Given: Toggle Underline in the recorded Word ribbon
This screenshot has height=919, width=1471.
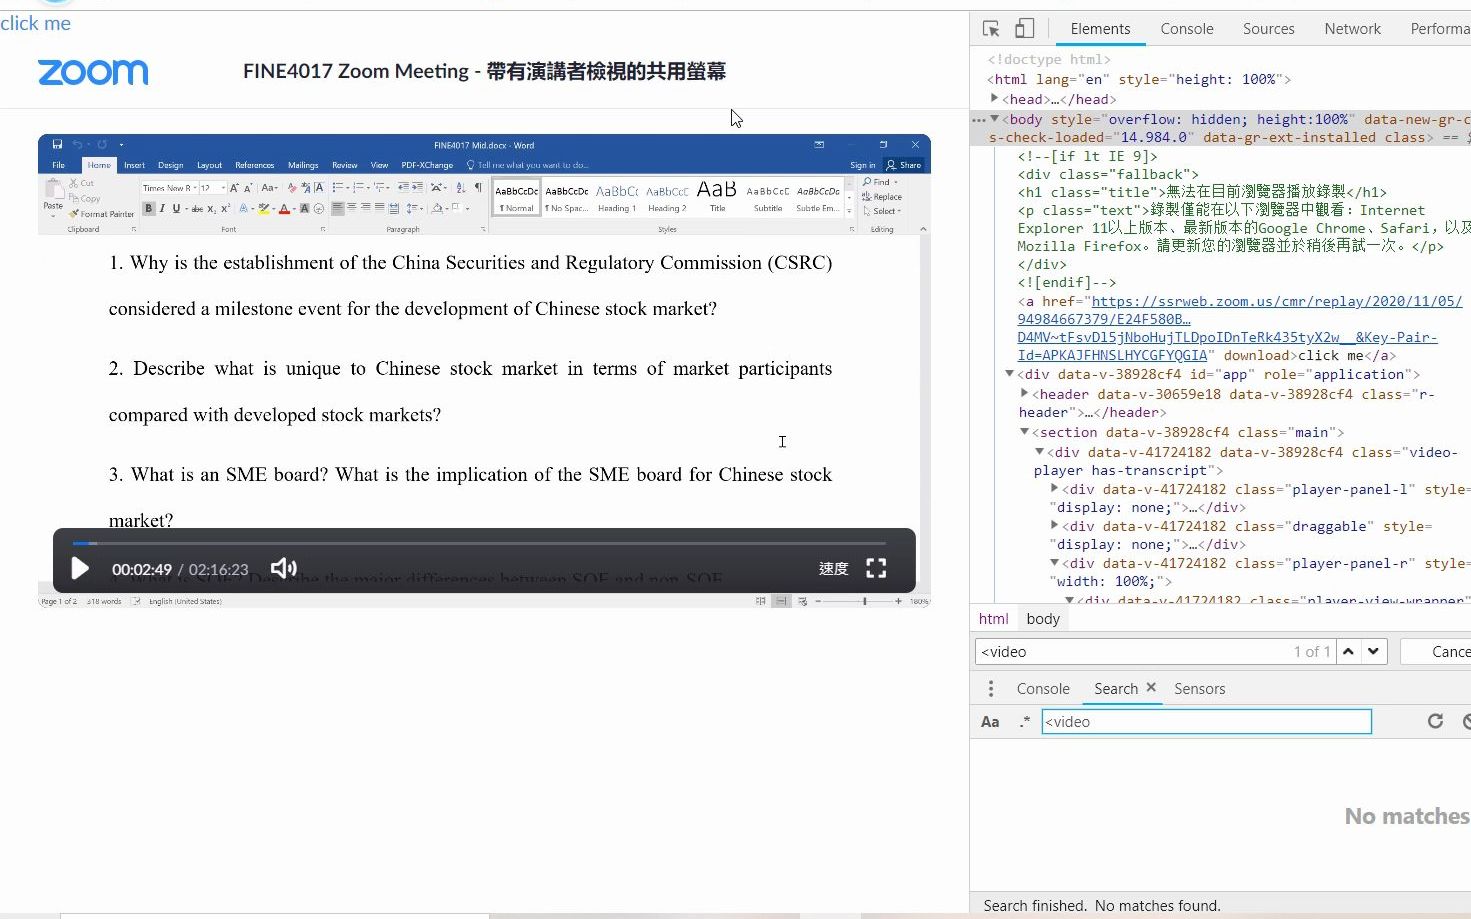Looking at the screenshot, I should 176,208.
